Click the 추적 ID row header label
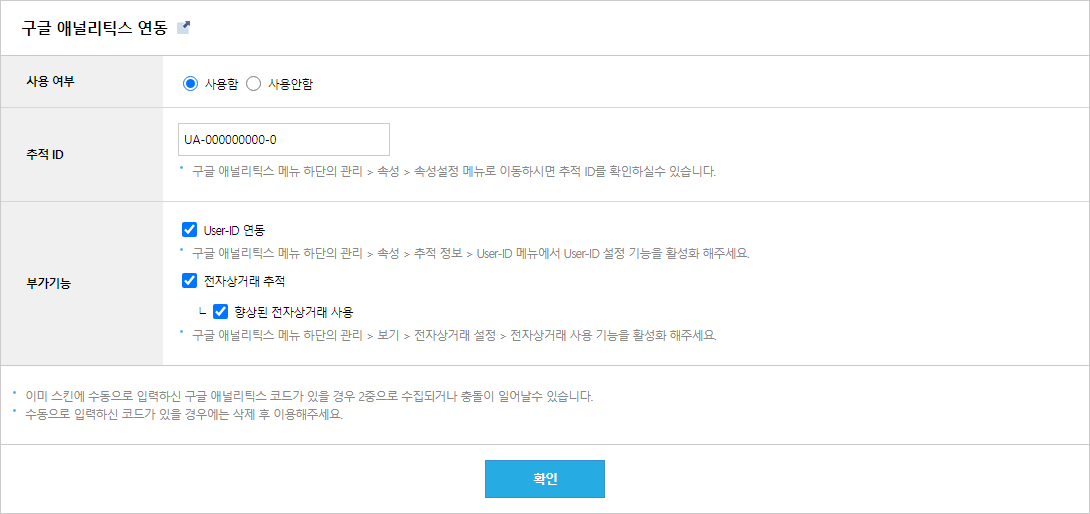Screen dimensions: 1090x514 tap(44, 154)
